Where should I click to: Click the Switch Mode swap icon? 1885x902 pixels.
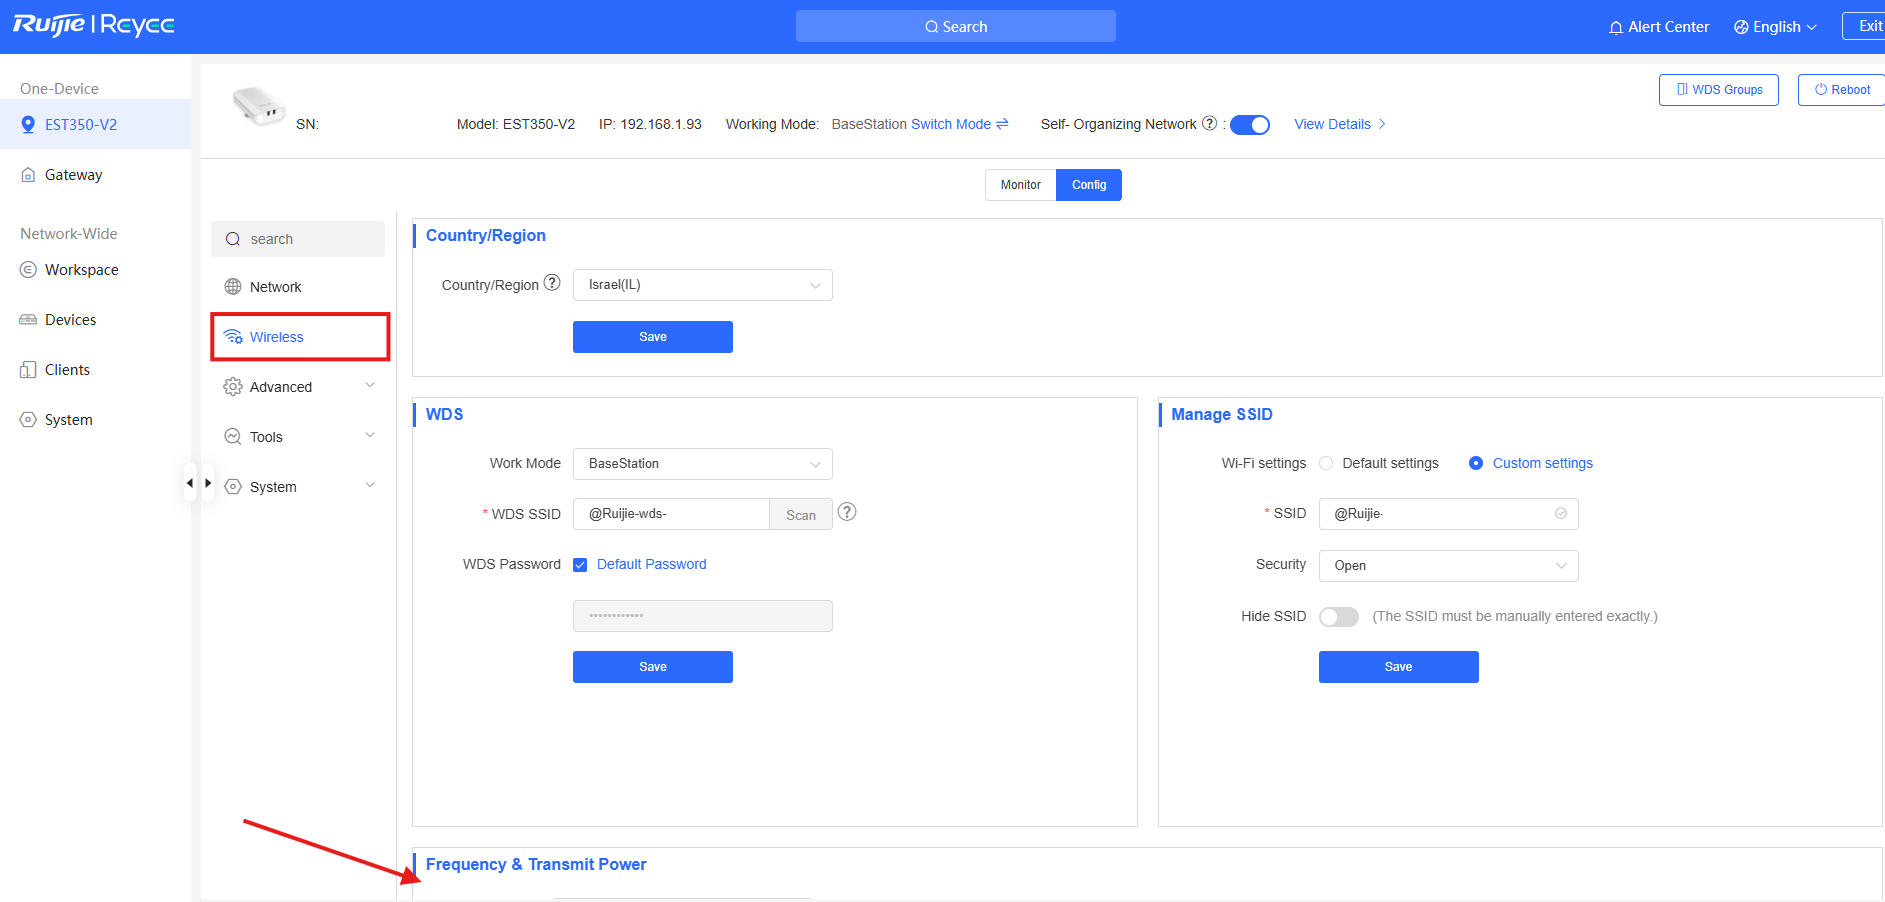pyautogui.click(x=1002, y=124)
